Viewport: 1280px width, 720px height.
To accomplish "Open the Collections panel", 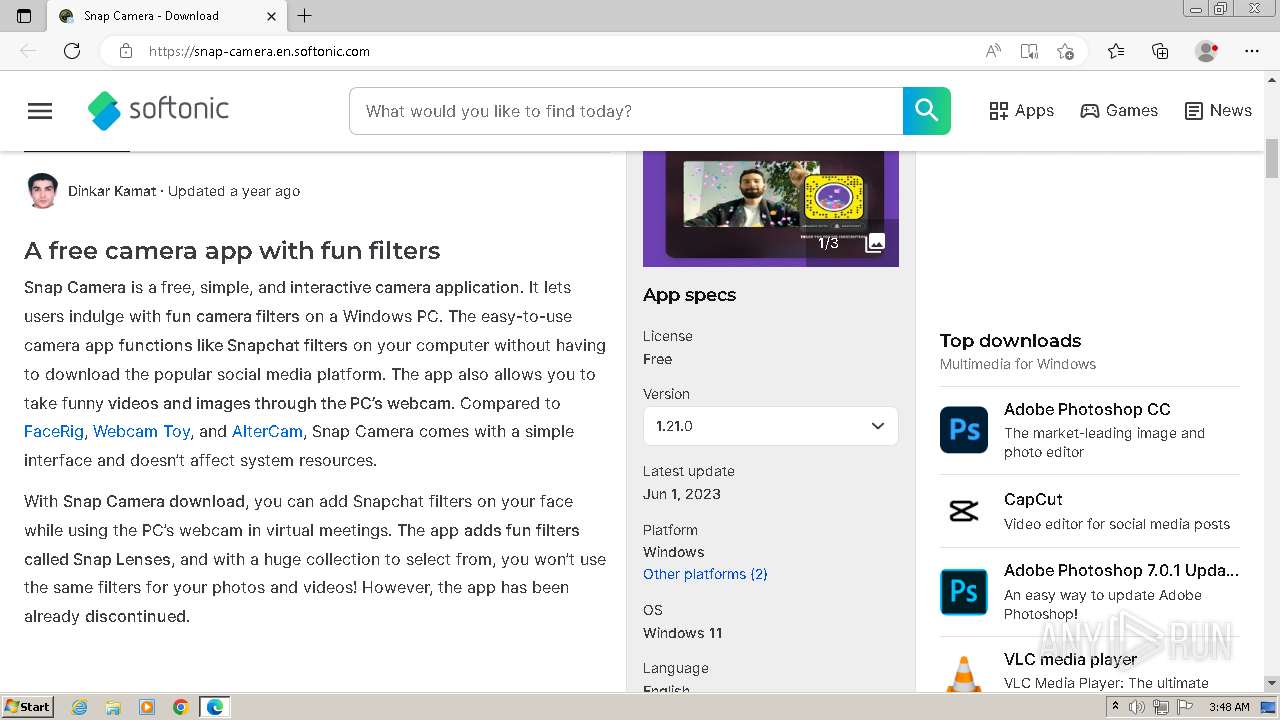I will pyautogui.click(x=1160, y=51).
